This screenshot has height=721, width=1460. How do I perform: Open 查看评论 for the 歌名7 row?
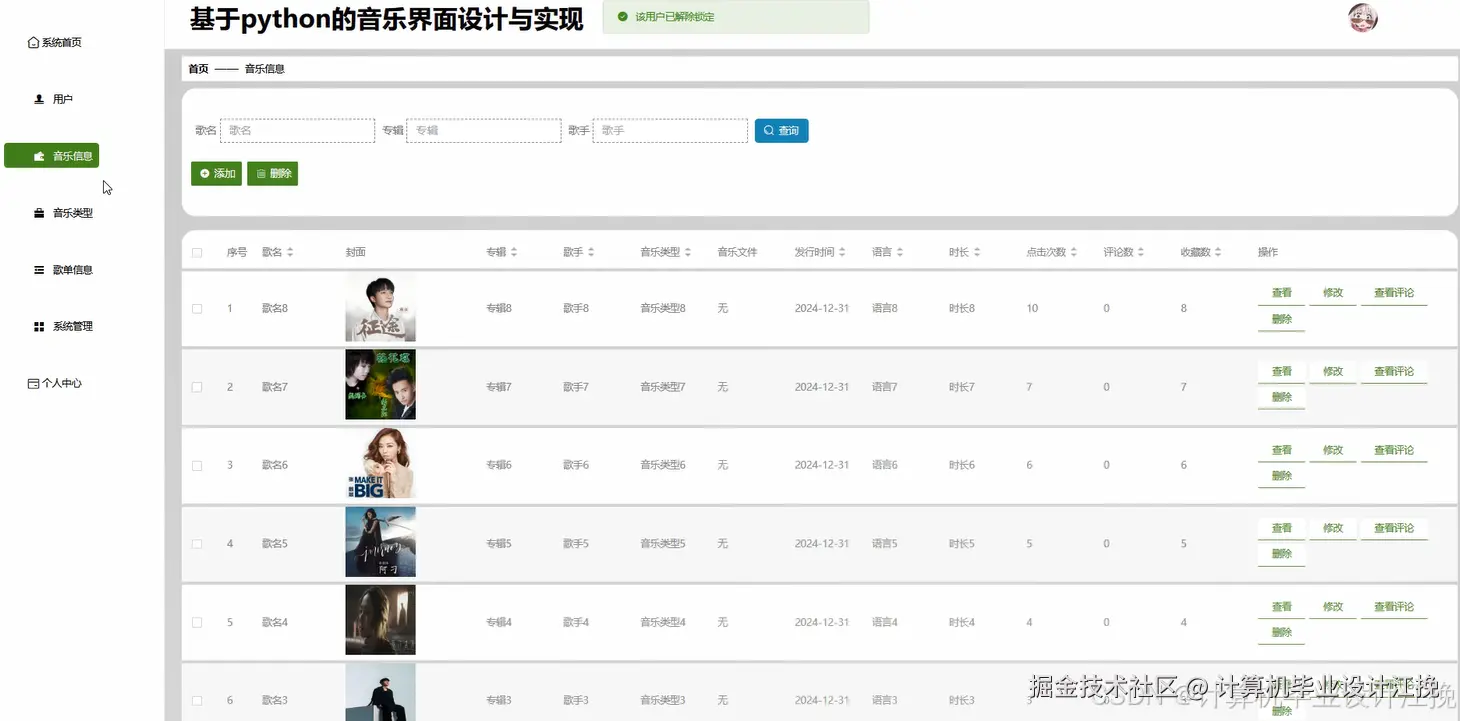(x=1393, y=371)
